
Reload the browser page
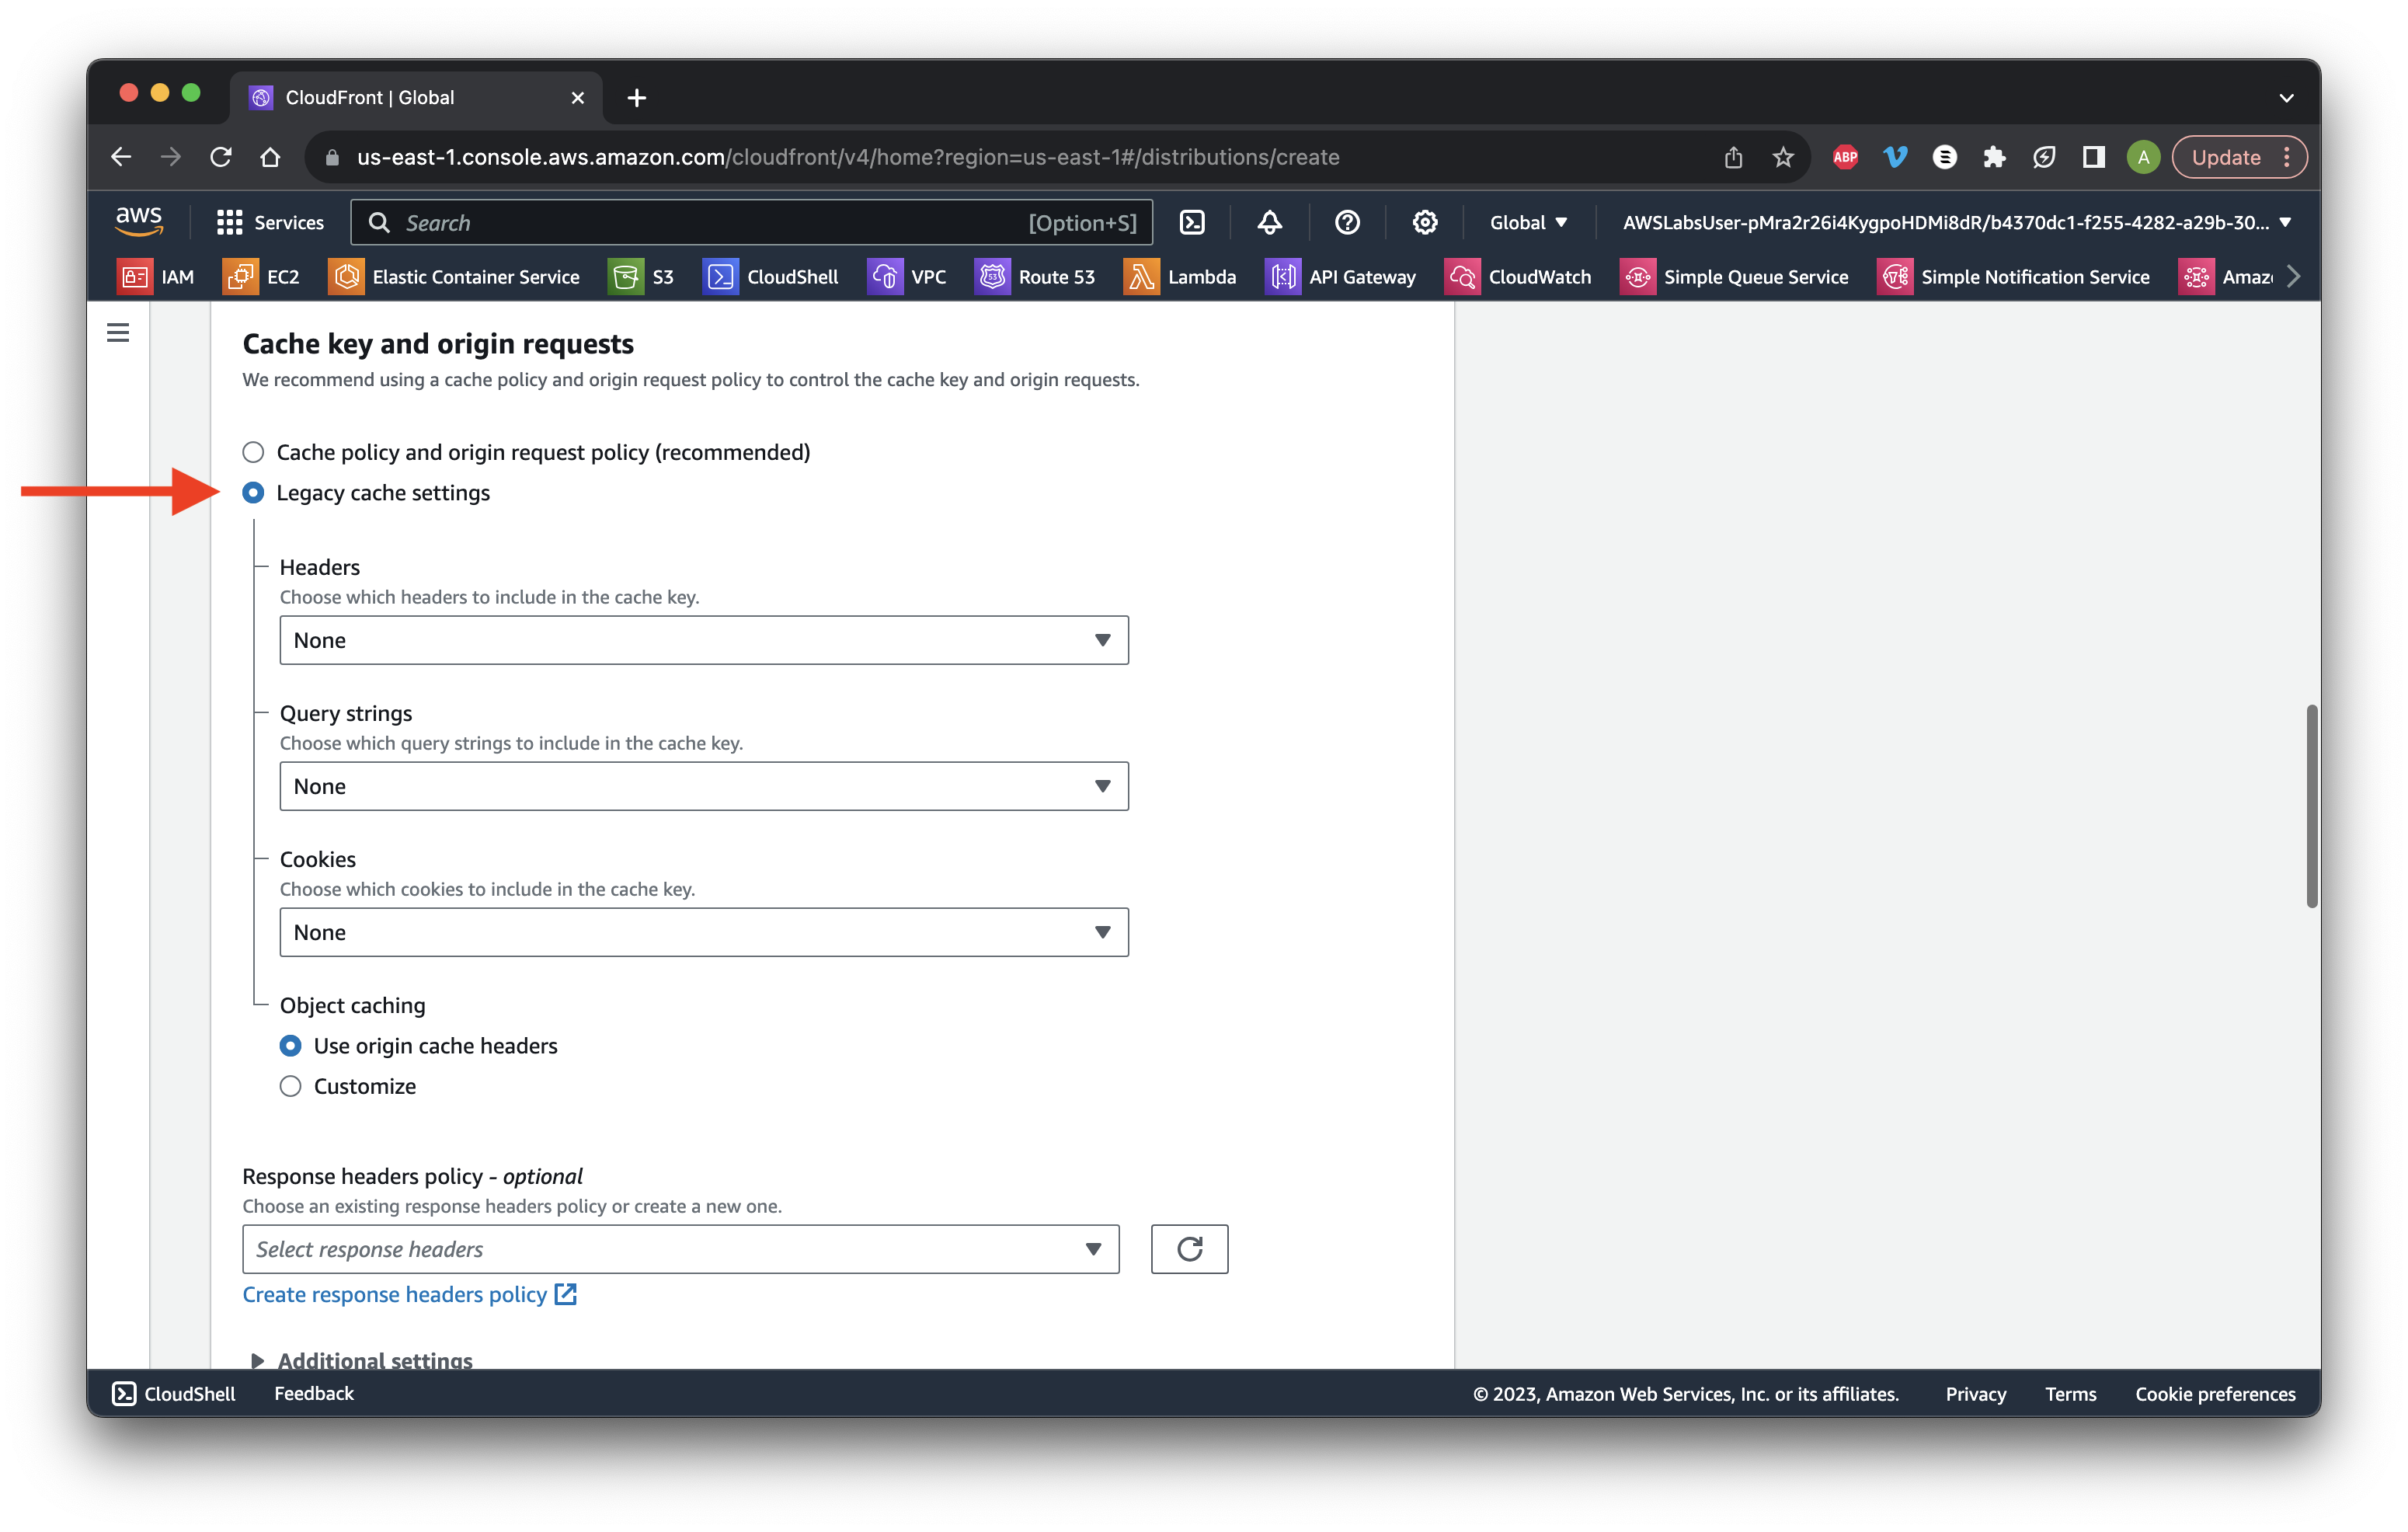click(221, 157)
